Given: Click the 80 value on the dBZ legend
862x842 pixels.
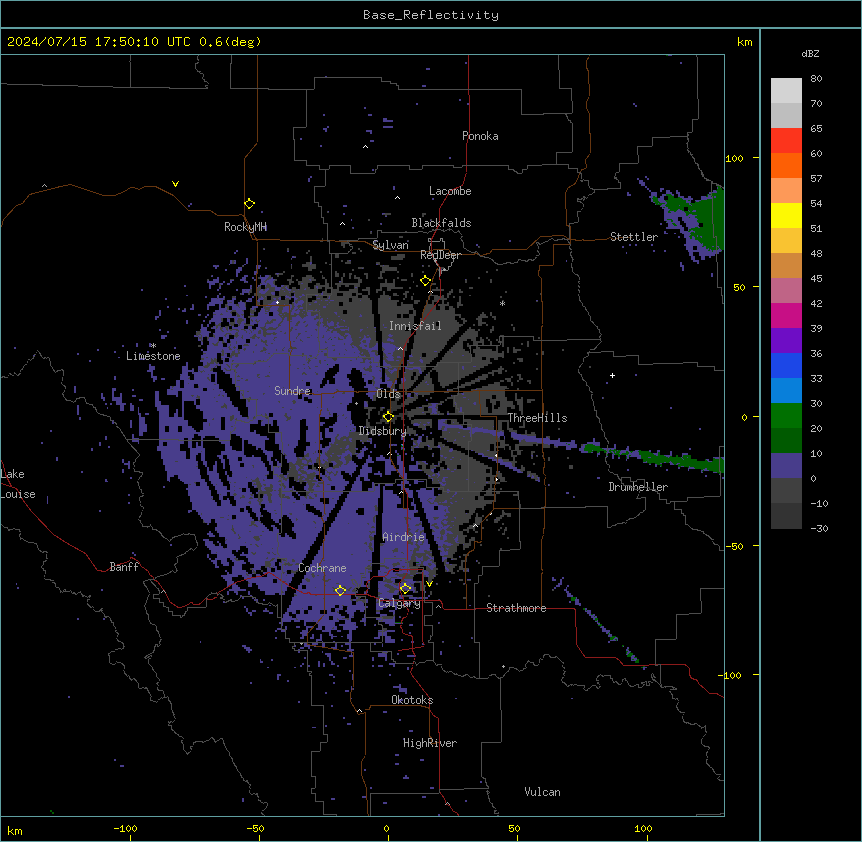Looking at the screenshot, I should (816, 79).
